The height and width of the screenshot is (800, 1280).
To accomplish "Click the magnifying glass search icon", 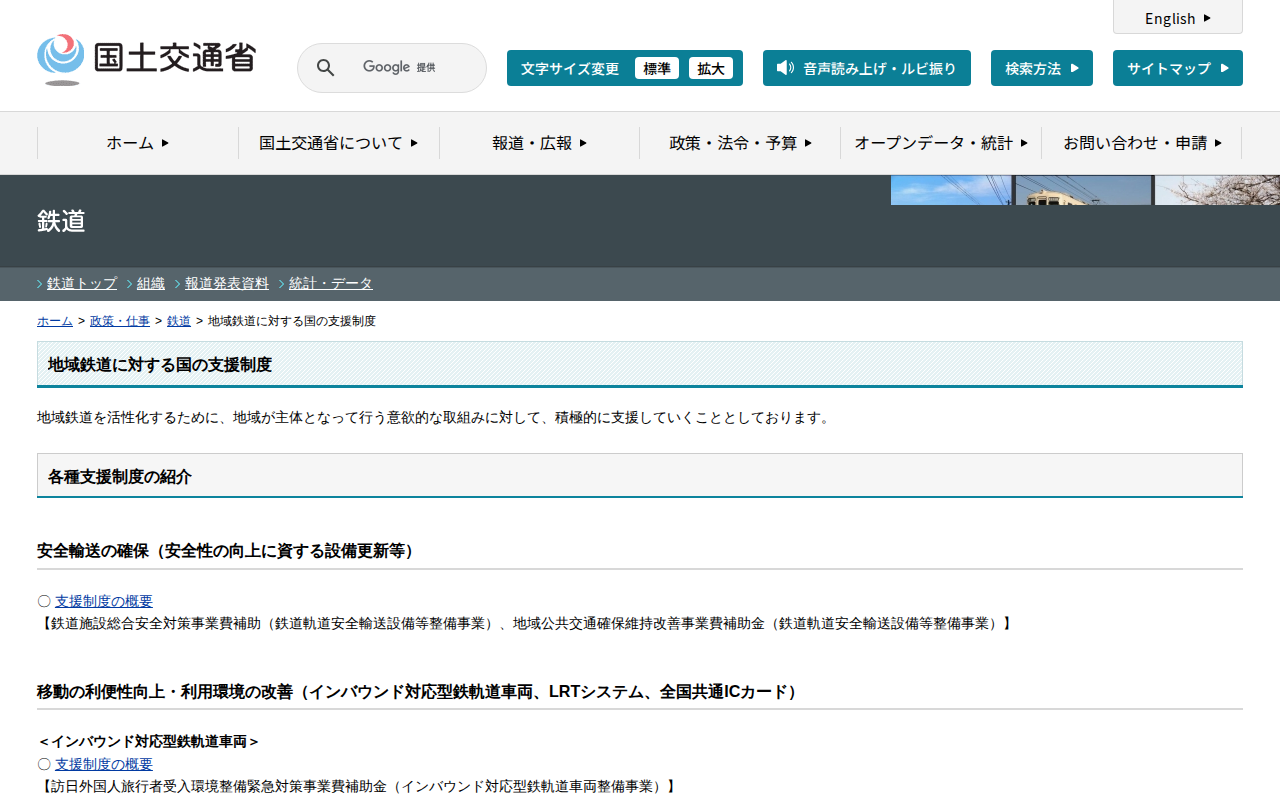I will [325, 68].
